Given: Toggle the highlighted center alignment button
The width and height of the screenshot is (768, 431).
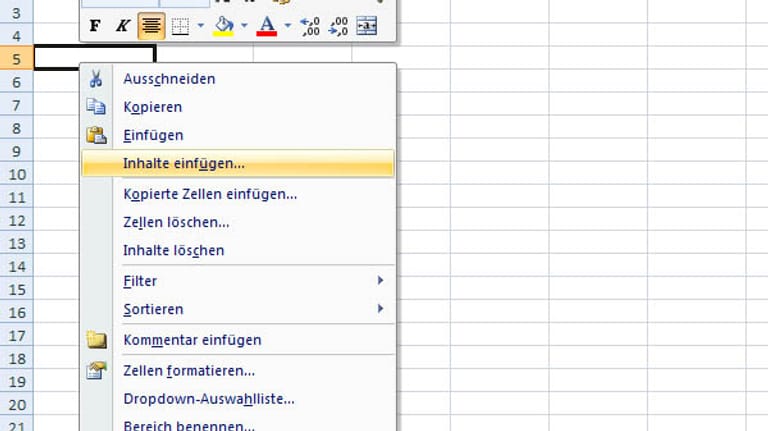Looking at the screenshot, I should (151, 26).
